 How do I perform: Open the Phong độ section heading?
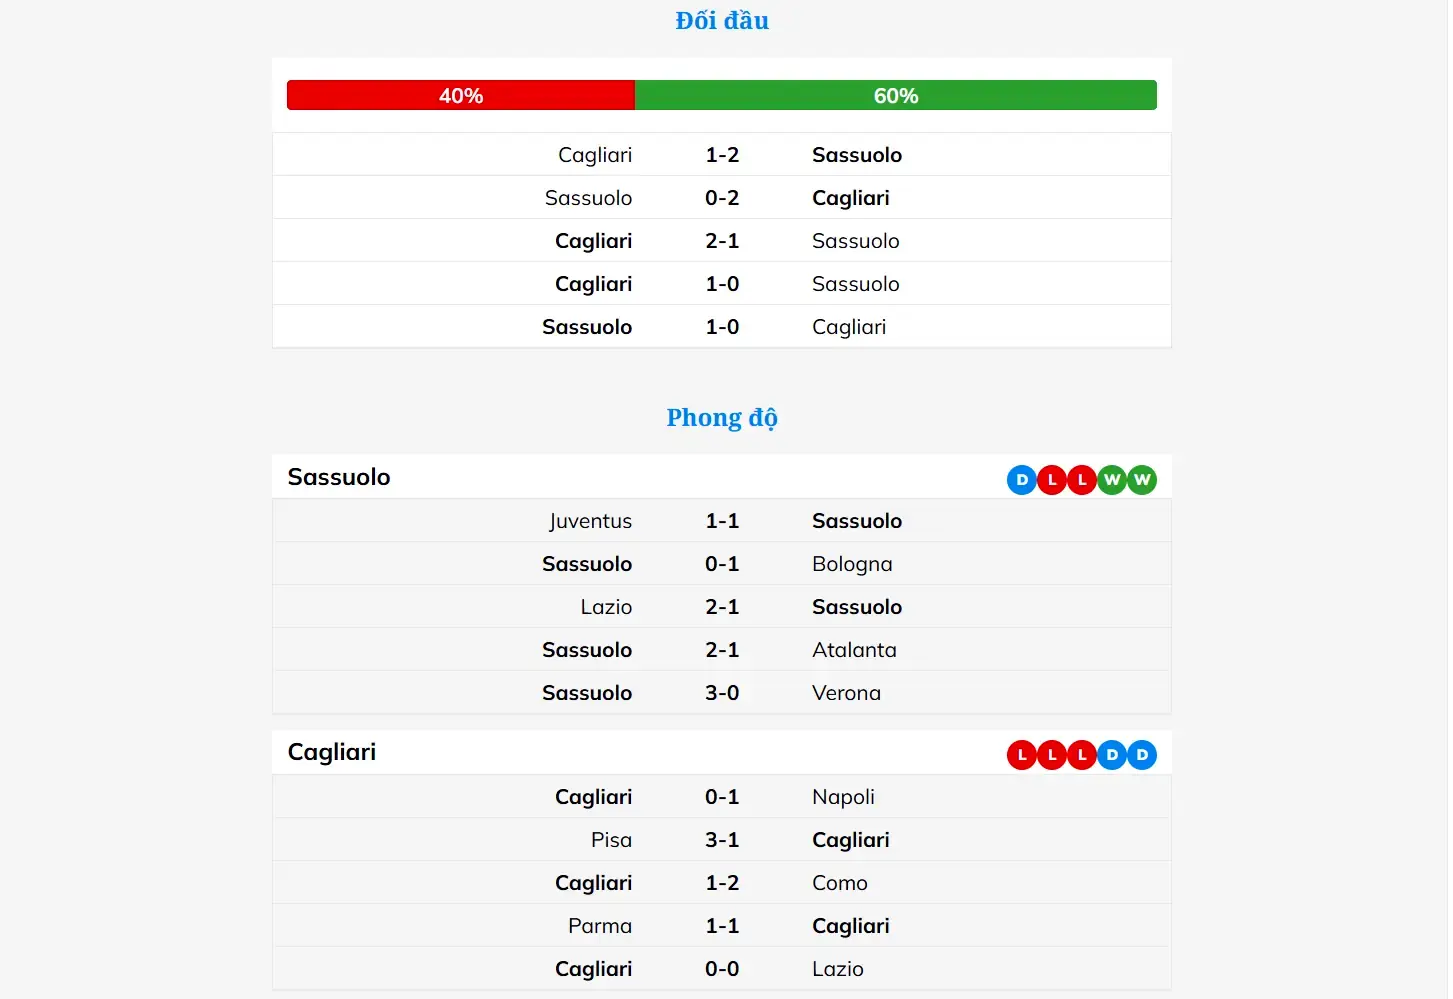coord(722,418)
